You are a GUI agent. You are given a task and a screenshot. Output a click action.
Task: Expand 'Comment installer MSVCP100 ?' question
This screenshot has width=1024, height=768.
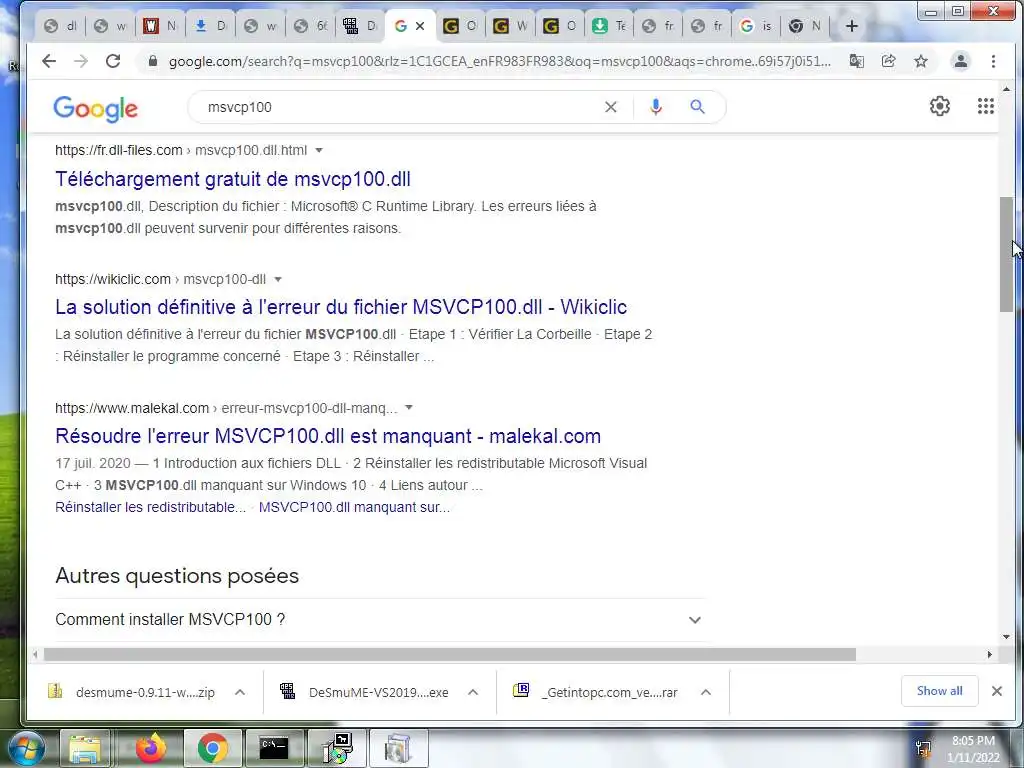pos(380,620)
